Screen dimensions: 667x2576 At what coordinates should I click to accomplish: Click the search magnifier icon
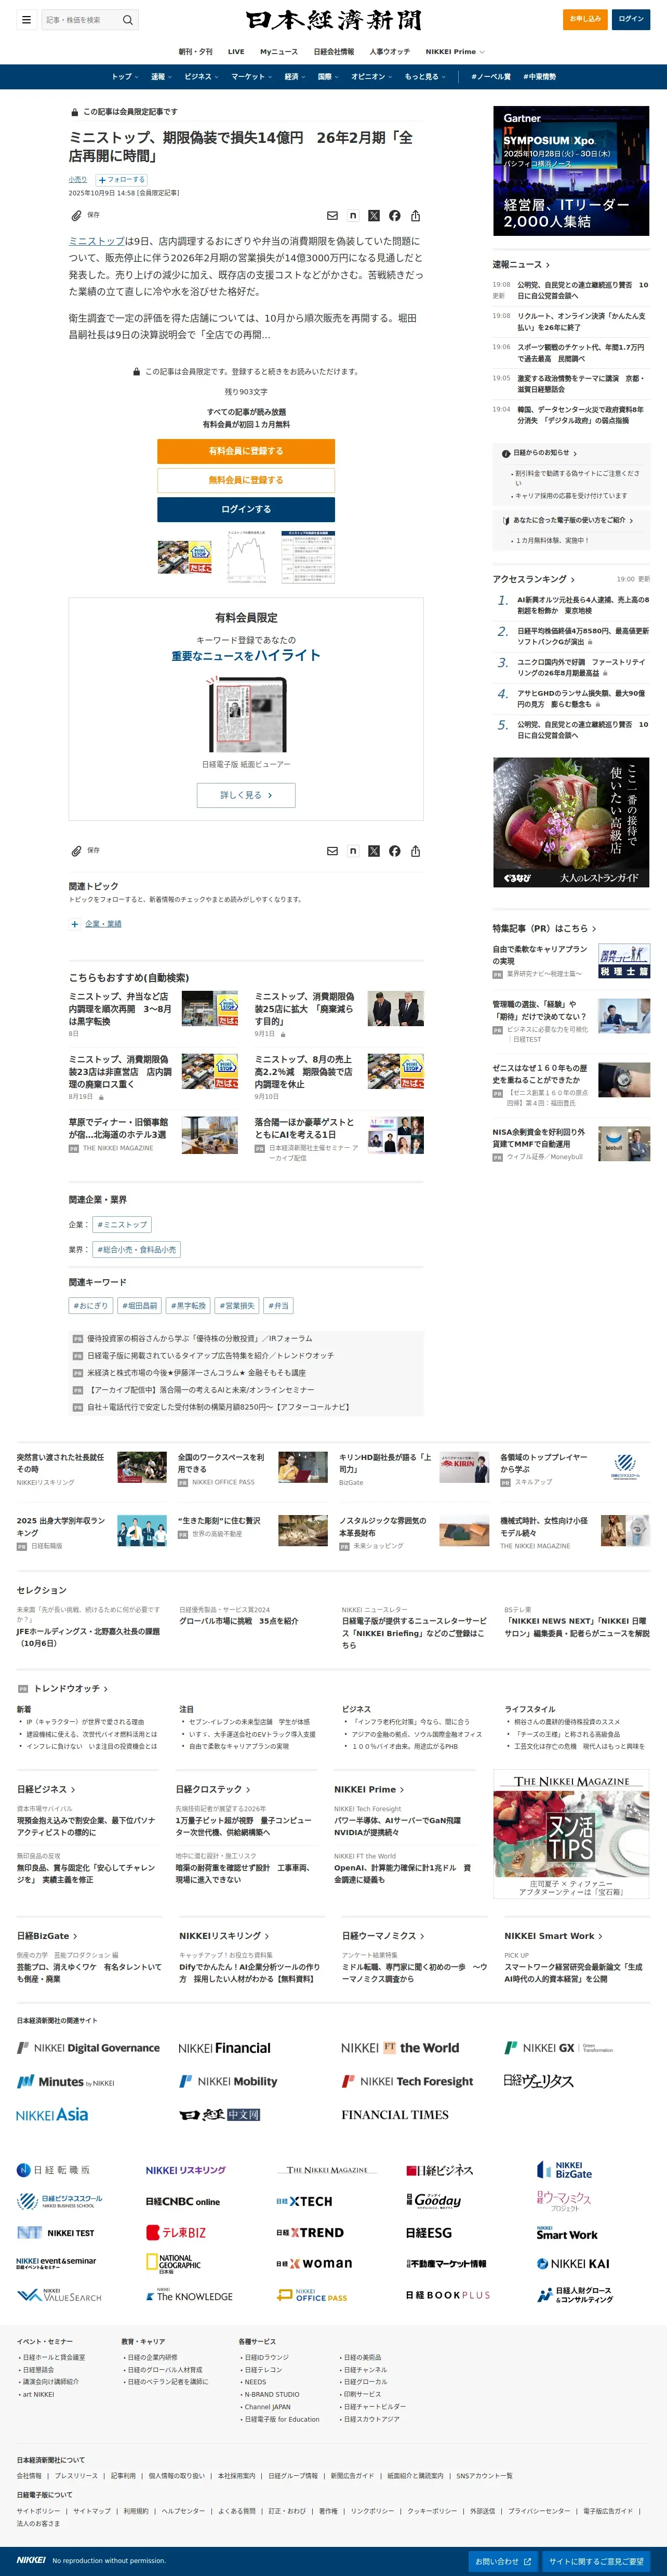click(x=127, y=19)
